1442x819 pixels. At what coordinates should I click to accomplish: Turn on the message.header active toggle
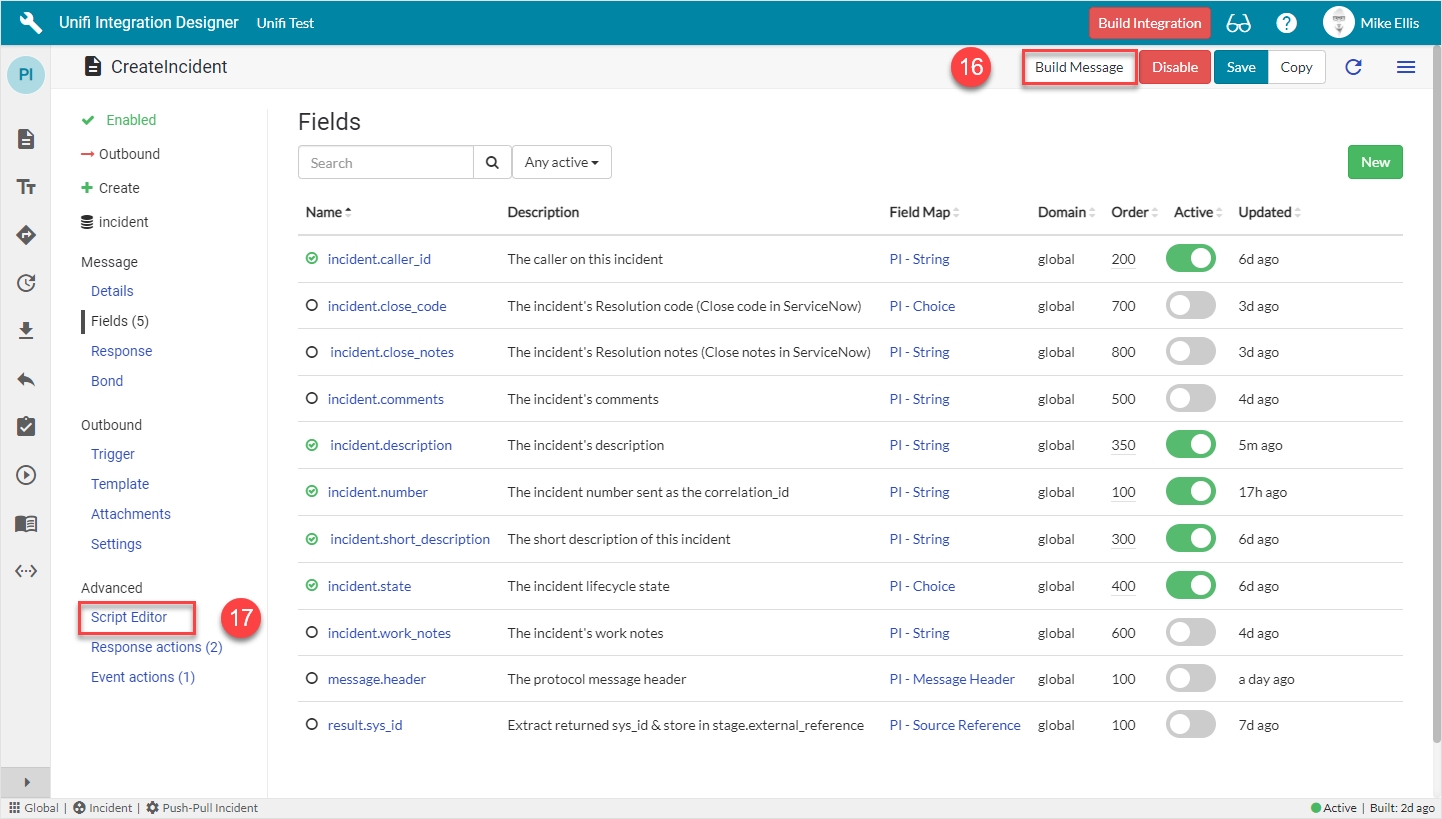coord(1190,679)
